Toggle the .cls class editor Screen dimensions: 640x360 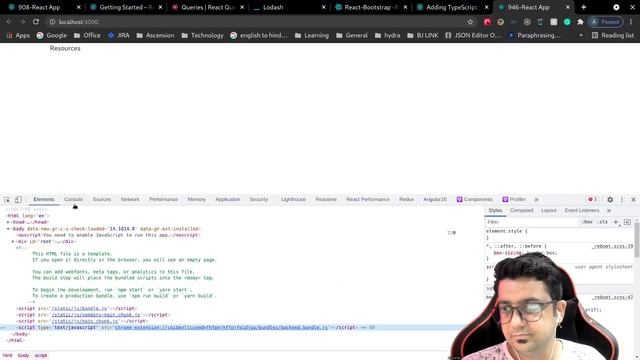coord(602,222)
